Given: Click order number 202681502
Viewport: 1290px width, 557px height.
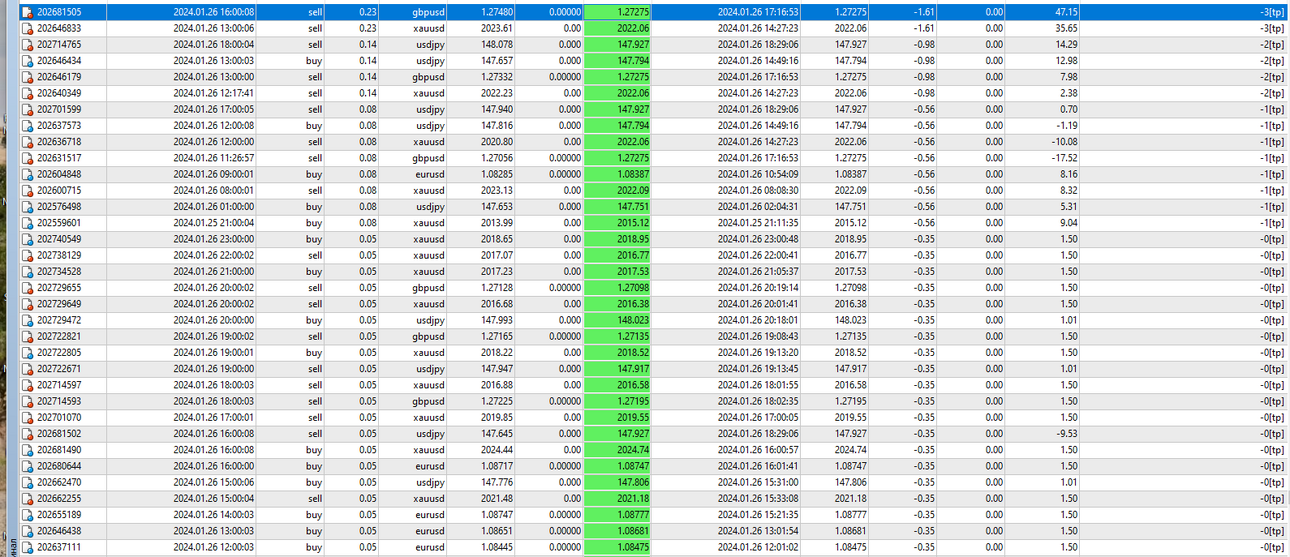Looking at the screenshot, I should 59,433.
